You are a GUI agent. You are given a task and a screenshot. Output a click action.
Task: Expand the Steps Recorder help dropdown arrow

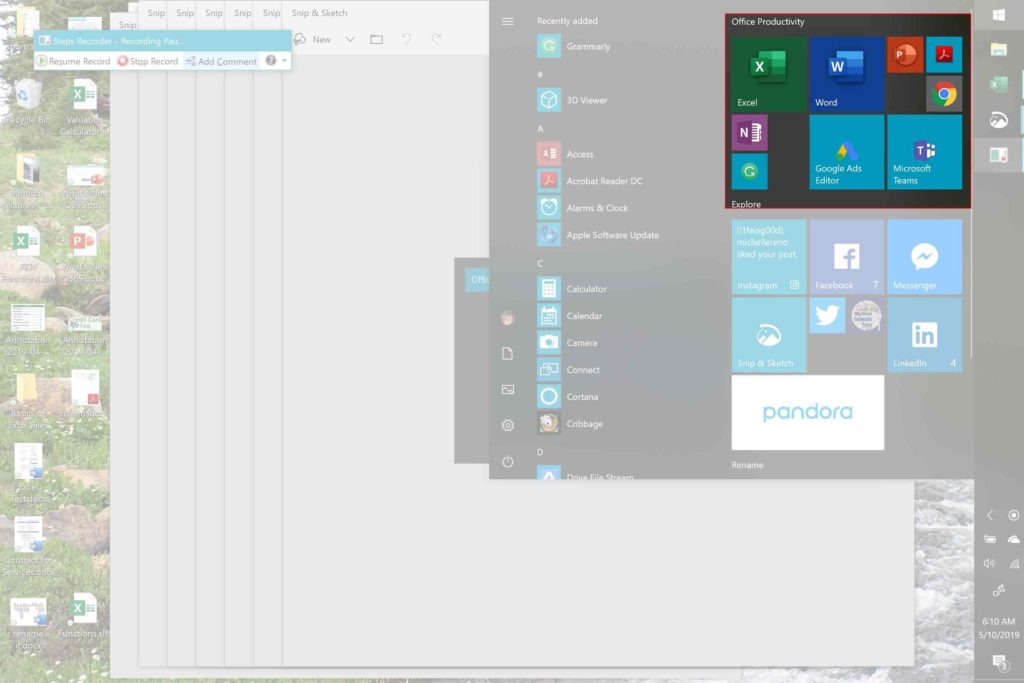285,61
